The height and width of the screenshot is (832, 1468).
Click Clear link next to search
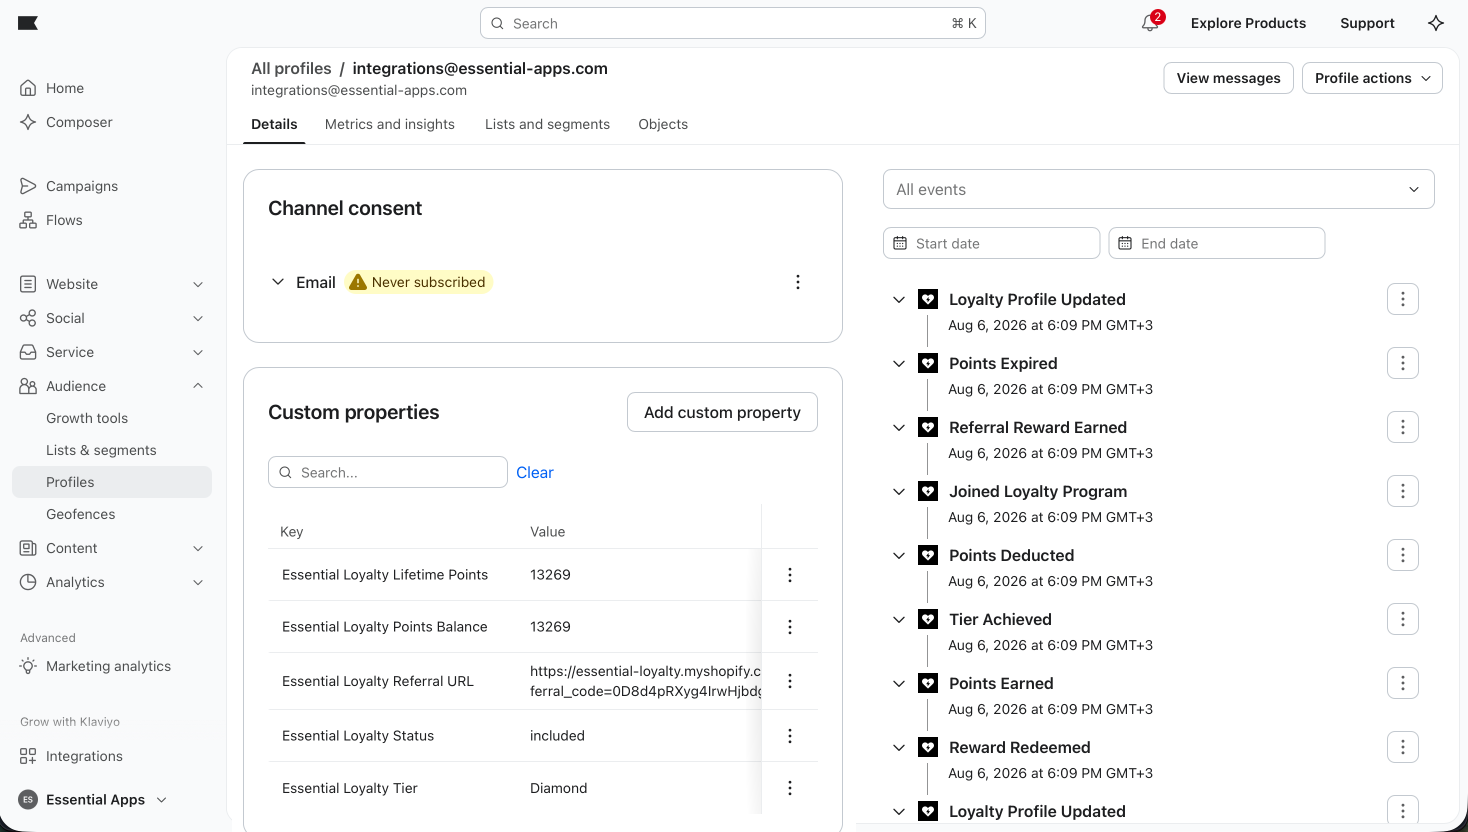pyautogui.click(x=535, y=472)
